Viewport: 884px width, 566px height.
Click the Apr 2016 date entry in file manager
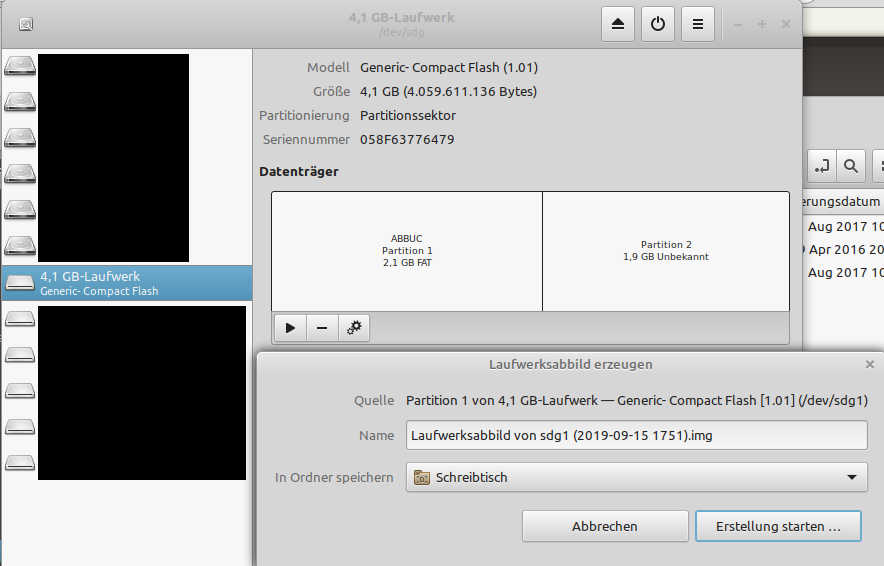(845, 249)
